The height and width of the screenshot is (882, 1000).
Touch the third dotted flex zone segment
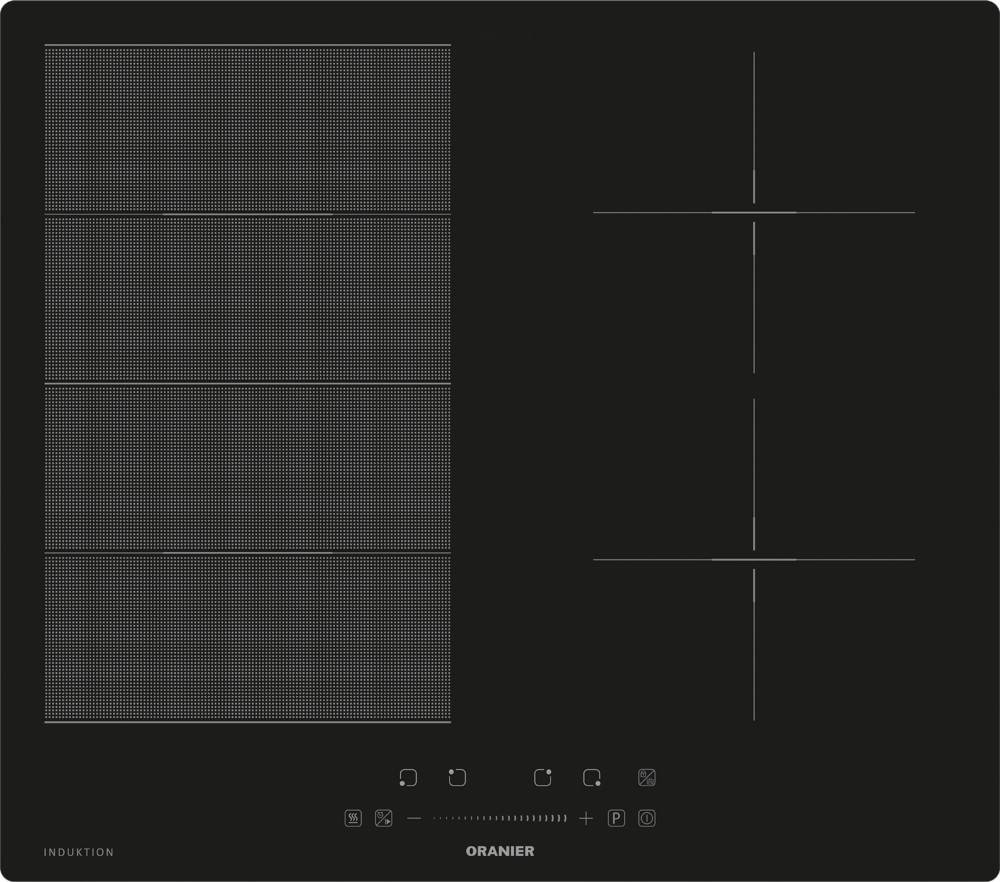[247, 468]
